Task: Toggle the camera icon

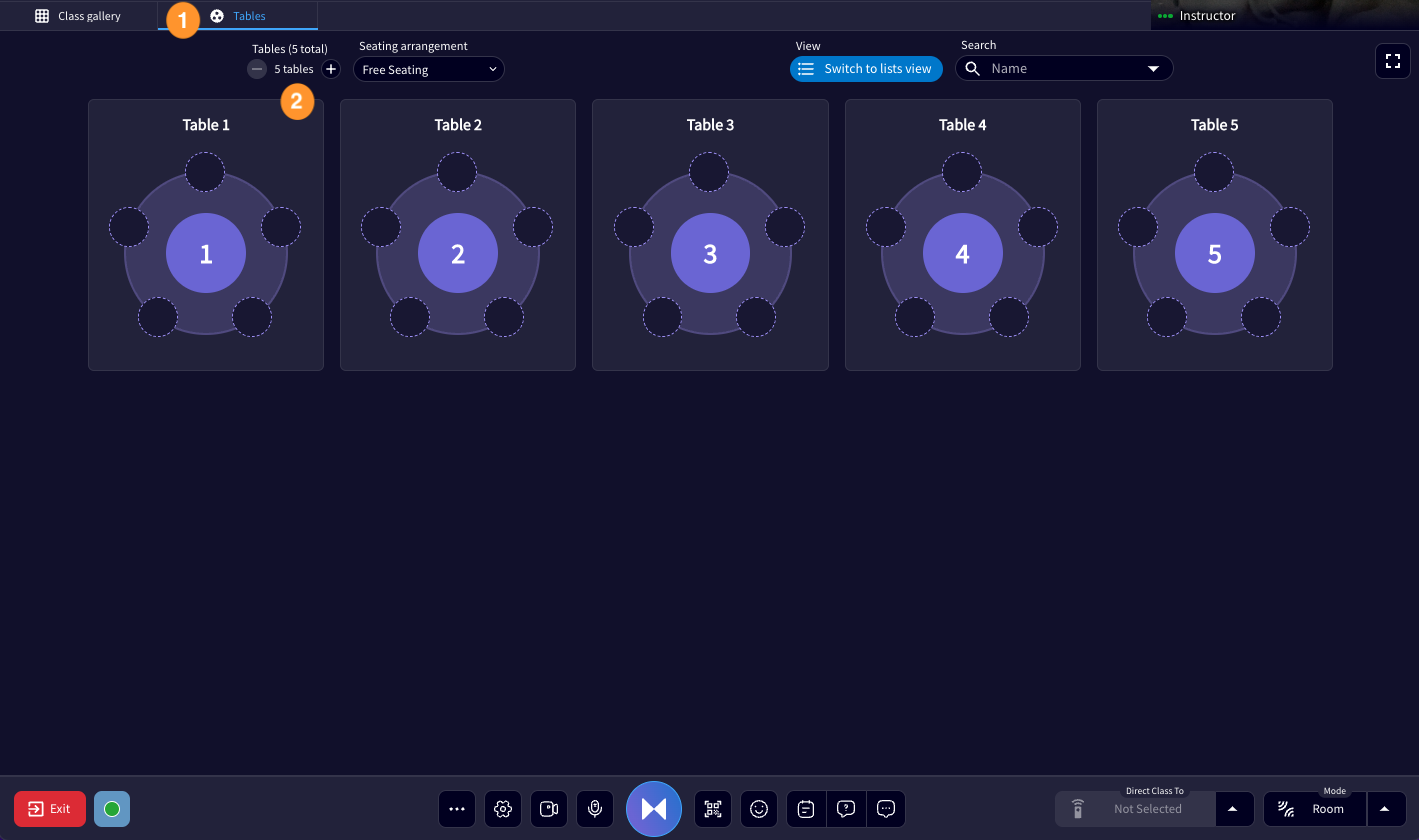Action: 549,809
